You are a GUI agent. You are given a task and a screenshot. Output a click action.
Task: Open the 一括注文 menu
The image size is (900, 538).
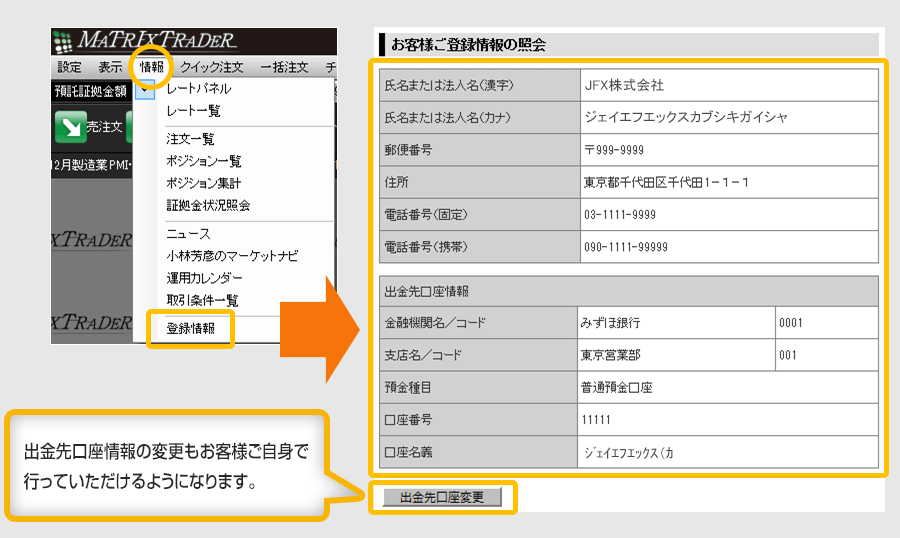[285, 67]
